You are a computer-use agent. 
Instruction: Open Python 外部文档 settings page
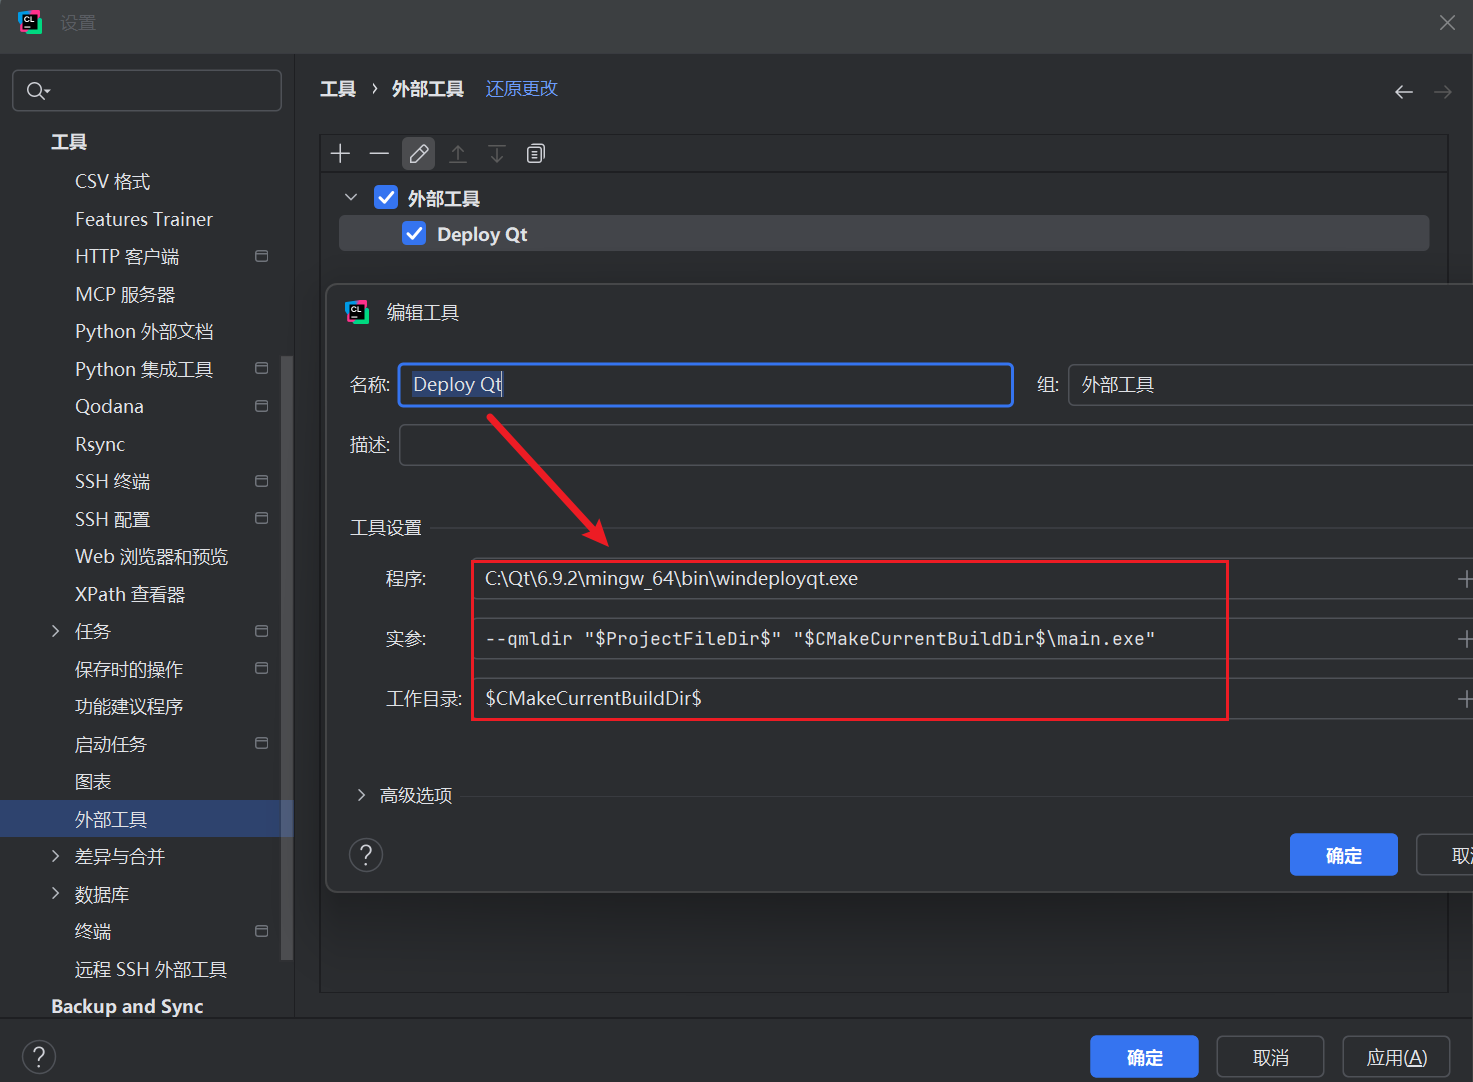pyautogui.click(x=144, y=331)
